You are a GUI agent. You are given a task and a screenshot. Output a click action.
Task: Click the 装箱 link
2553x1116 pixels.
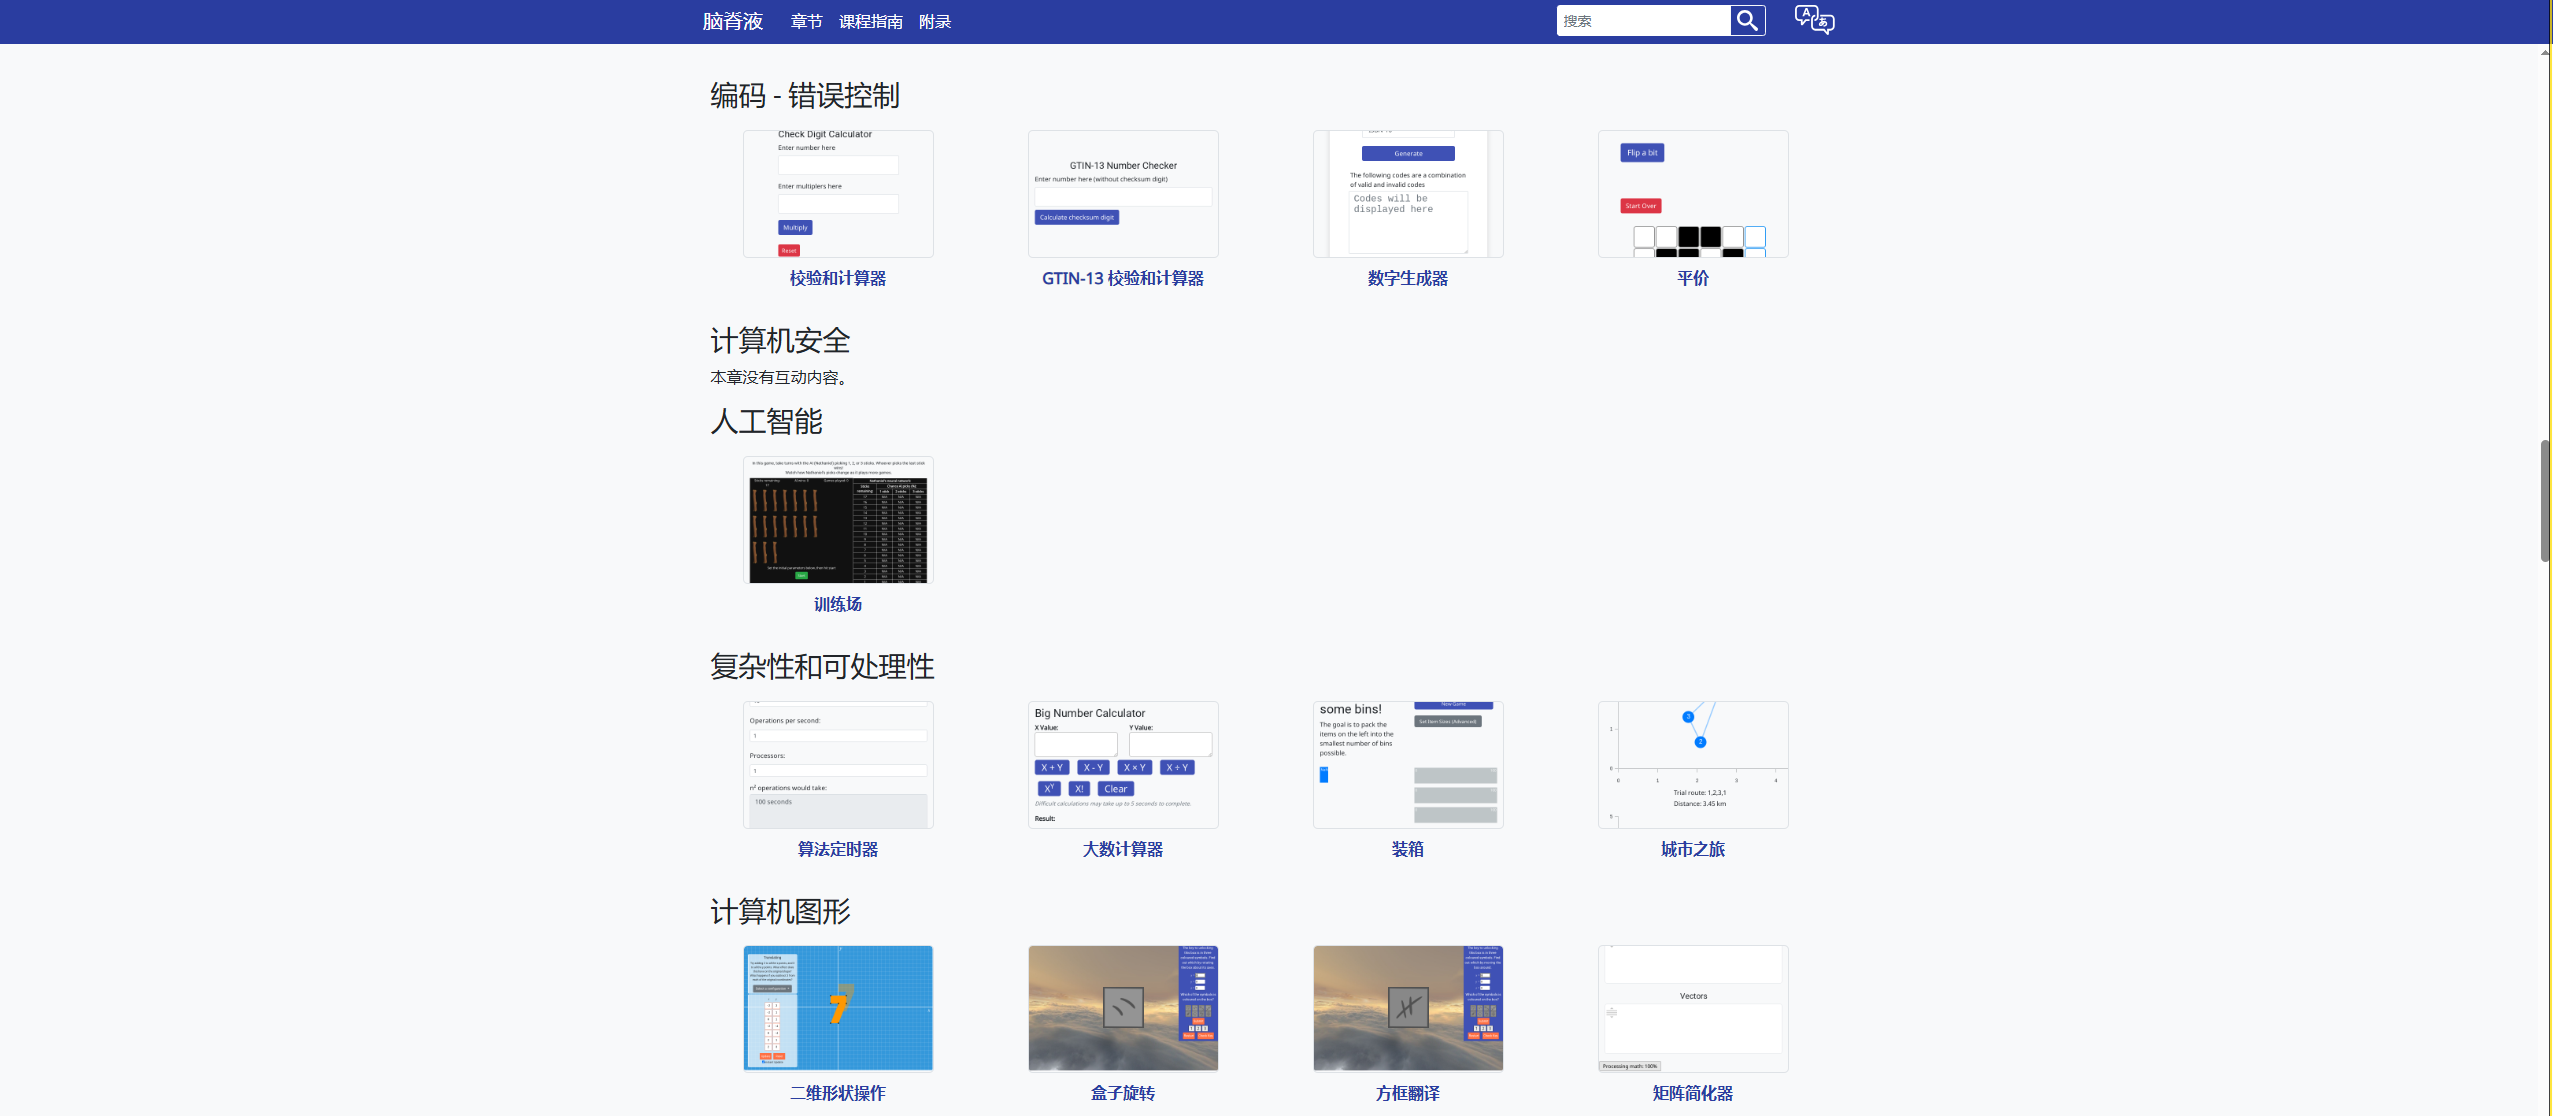[1407, 849]
